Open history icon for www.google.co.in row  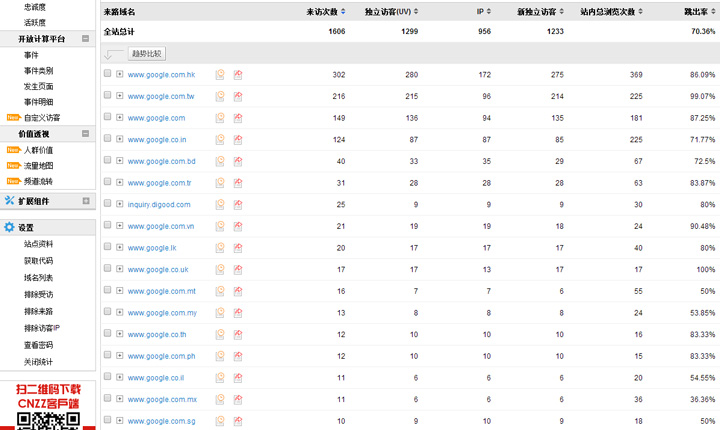pos(220,140)
